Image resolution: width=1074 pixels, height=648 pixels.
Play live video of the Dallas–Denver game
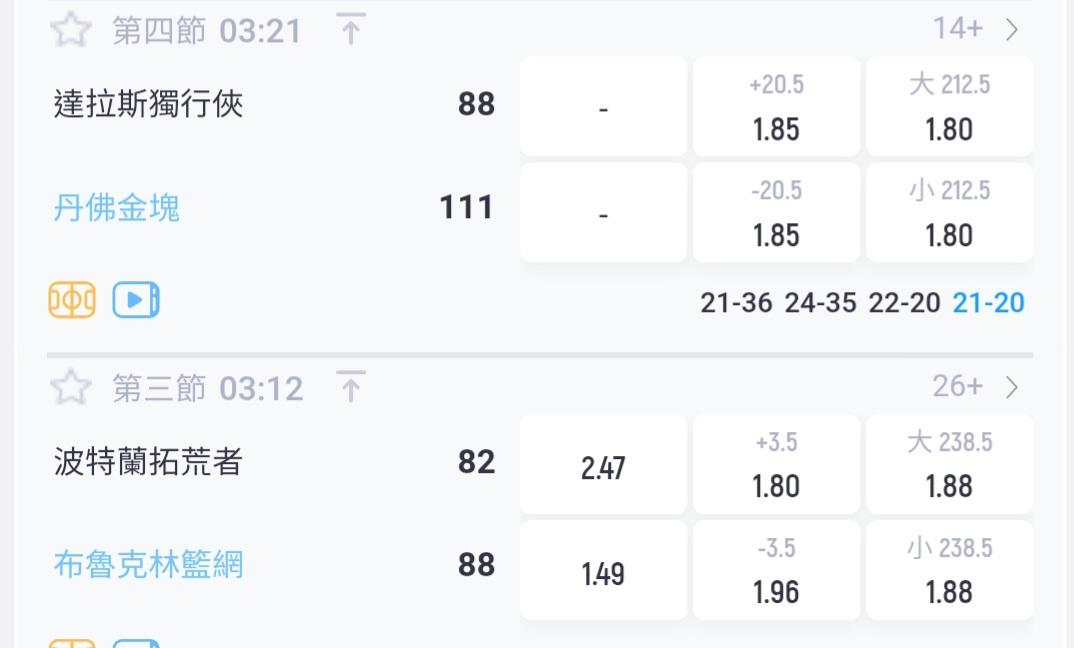tap(136, 300)
